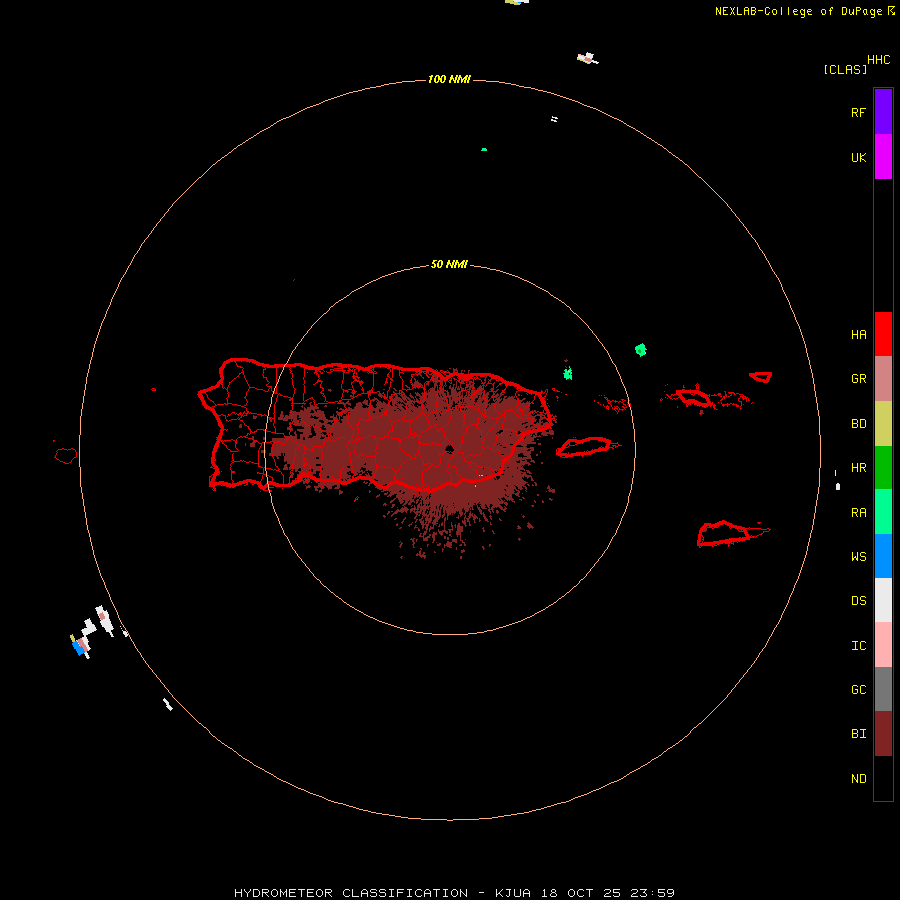Screen dimensions: 900x900
Task: Click the WS blue legend swatch
Action: (x=883, y=556)
